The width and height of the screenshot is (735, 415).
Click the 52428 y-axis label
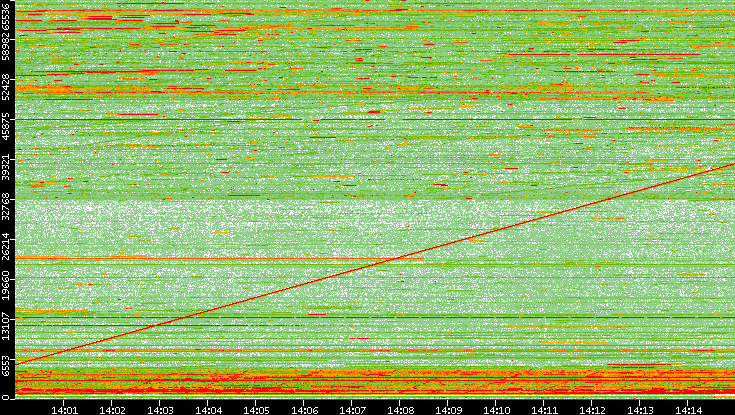click(6, 86)
